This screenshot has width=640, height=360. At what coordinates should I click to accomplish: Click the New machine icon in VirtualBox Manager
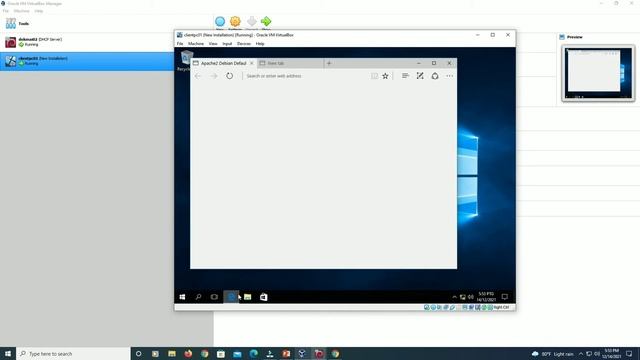click(220, 22)
